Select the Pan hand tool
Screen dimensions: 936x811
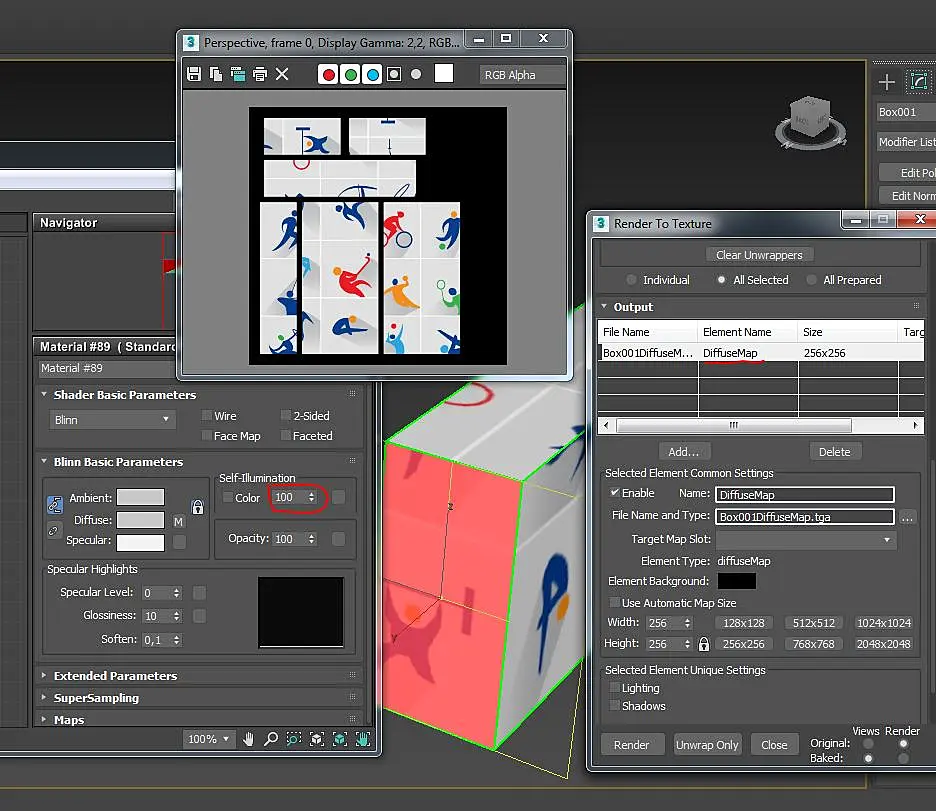click(x=249, y=739)
